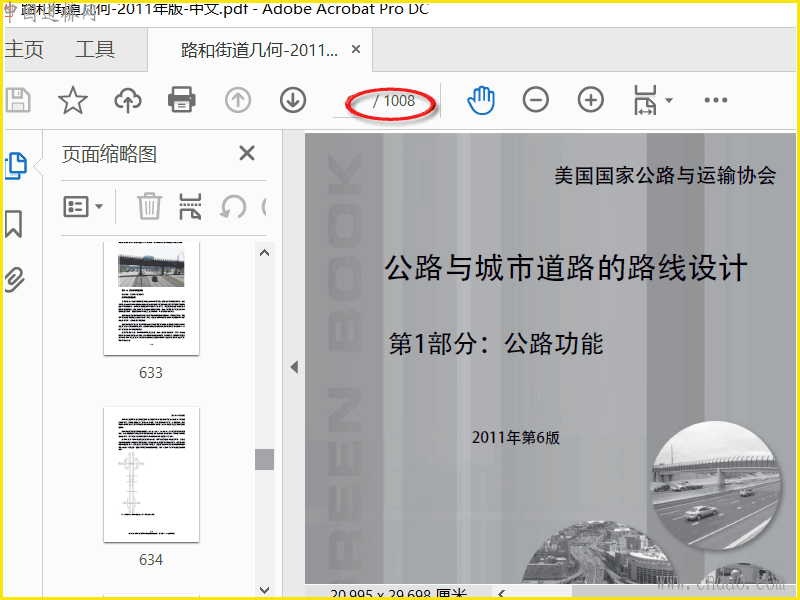Image resolution: width=800 pixels, height=600 pixels.
Task: Select the Hand pan tool
Action: 481,100
